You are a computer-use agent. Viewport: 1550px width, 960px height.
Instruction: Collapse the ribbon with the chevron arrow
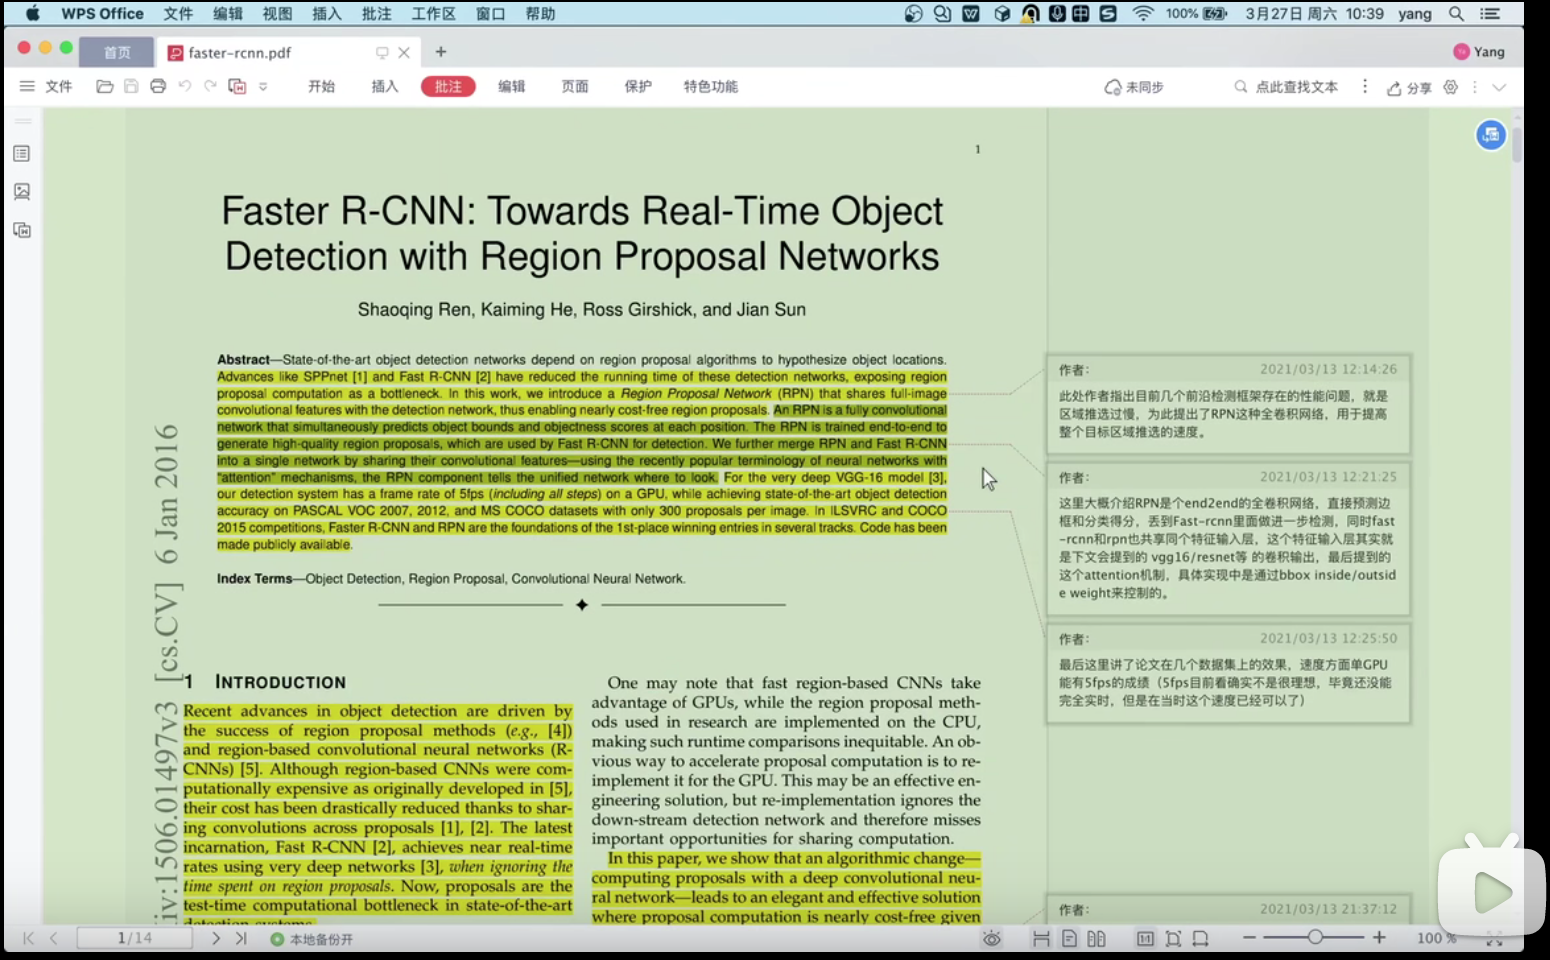coord(1499,87)
